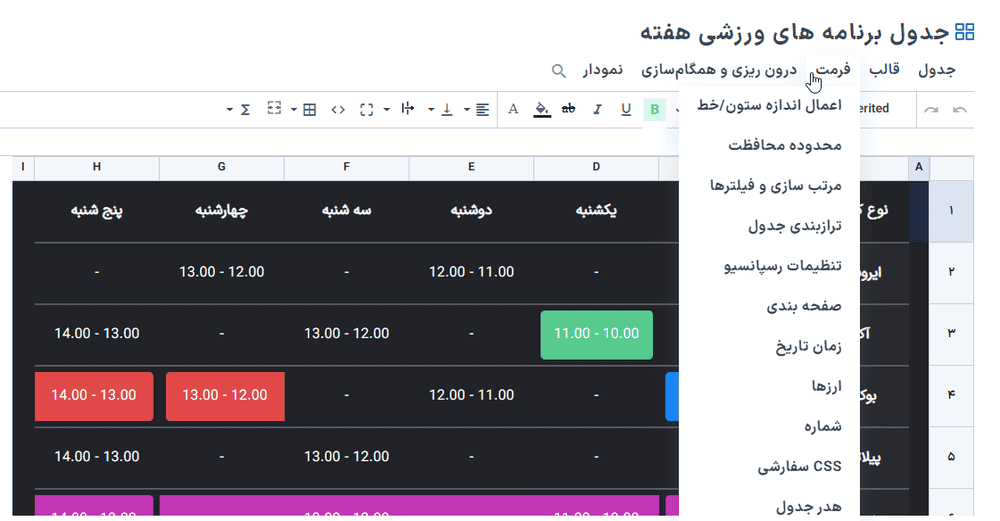Select row ۵ header
Screen dimensions: 1000x521
coord(952,457)
